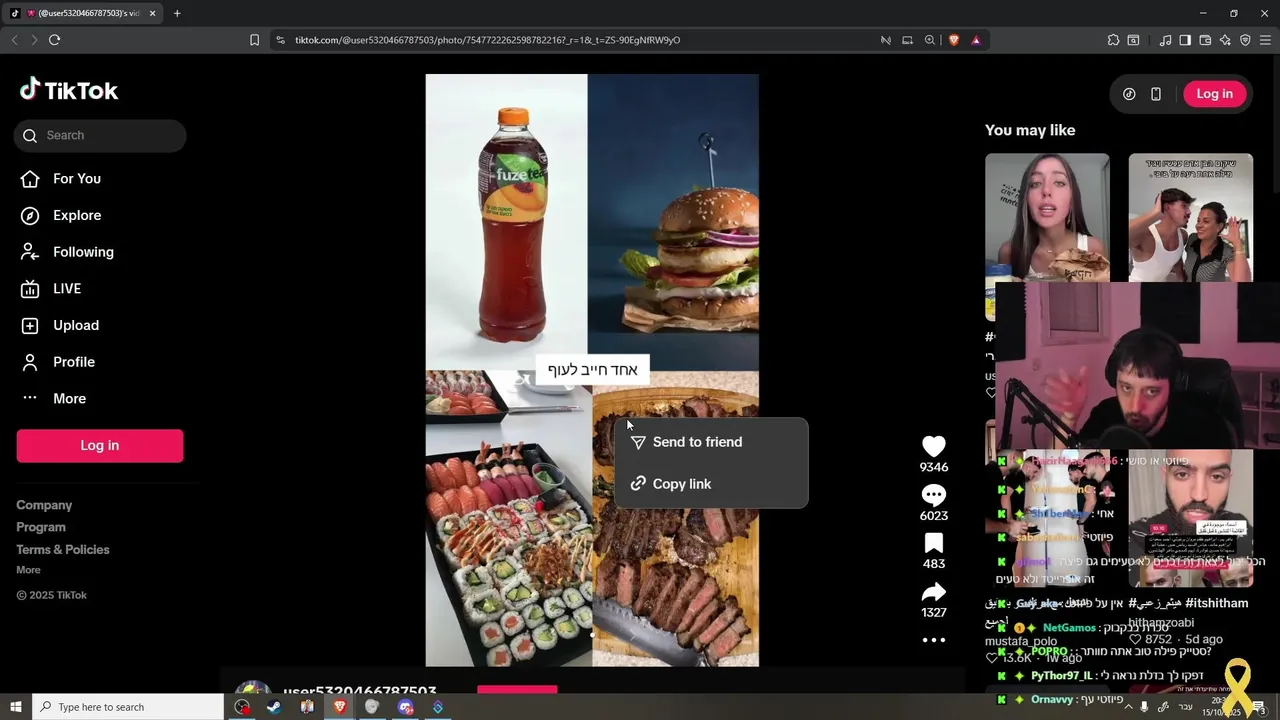This screenshot has width=1280, height=720.
Task: Open OBS Studio from the taskbar
Action: [242, 707]
